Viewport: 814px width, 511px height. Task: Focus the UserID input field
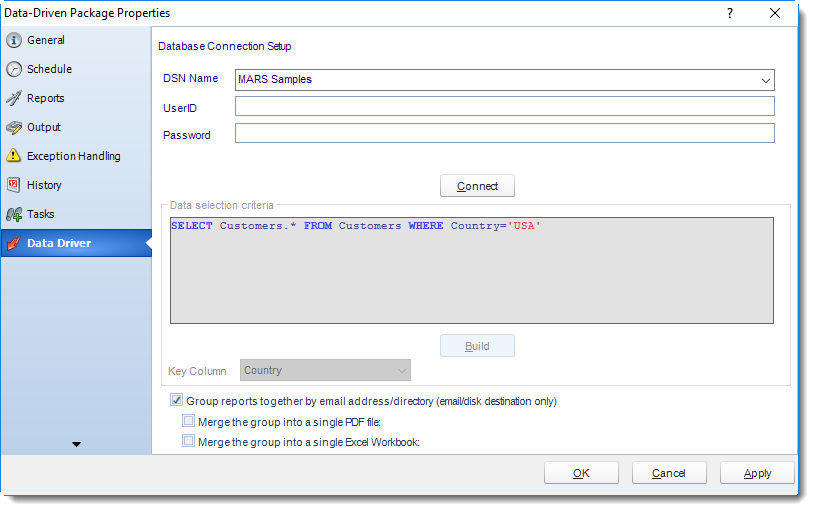[x=505, y=106]
